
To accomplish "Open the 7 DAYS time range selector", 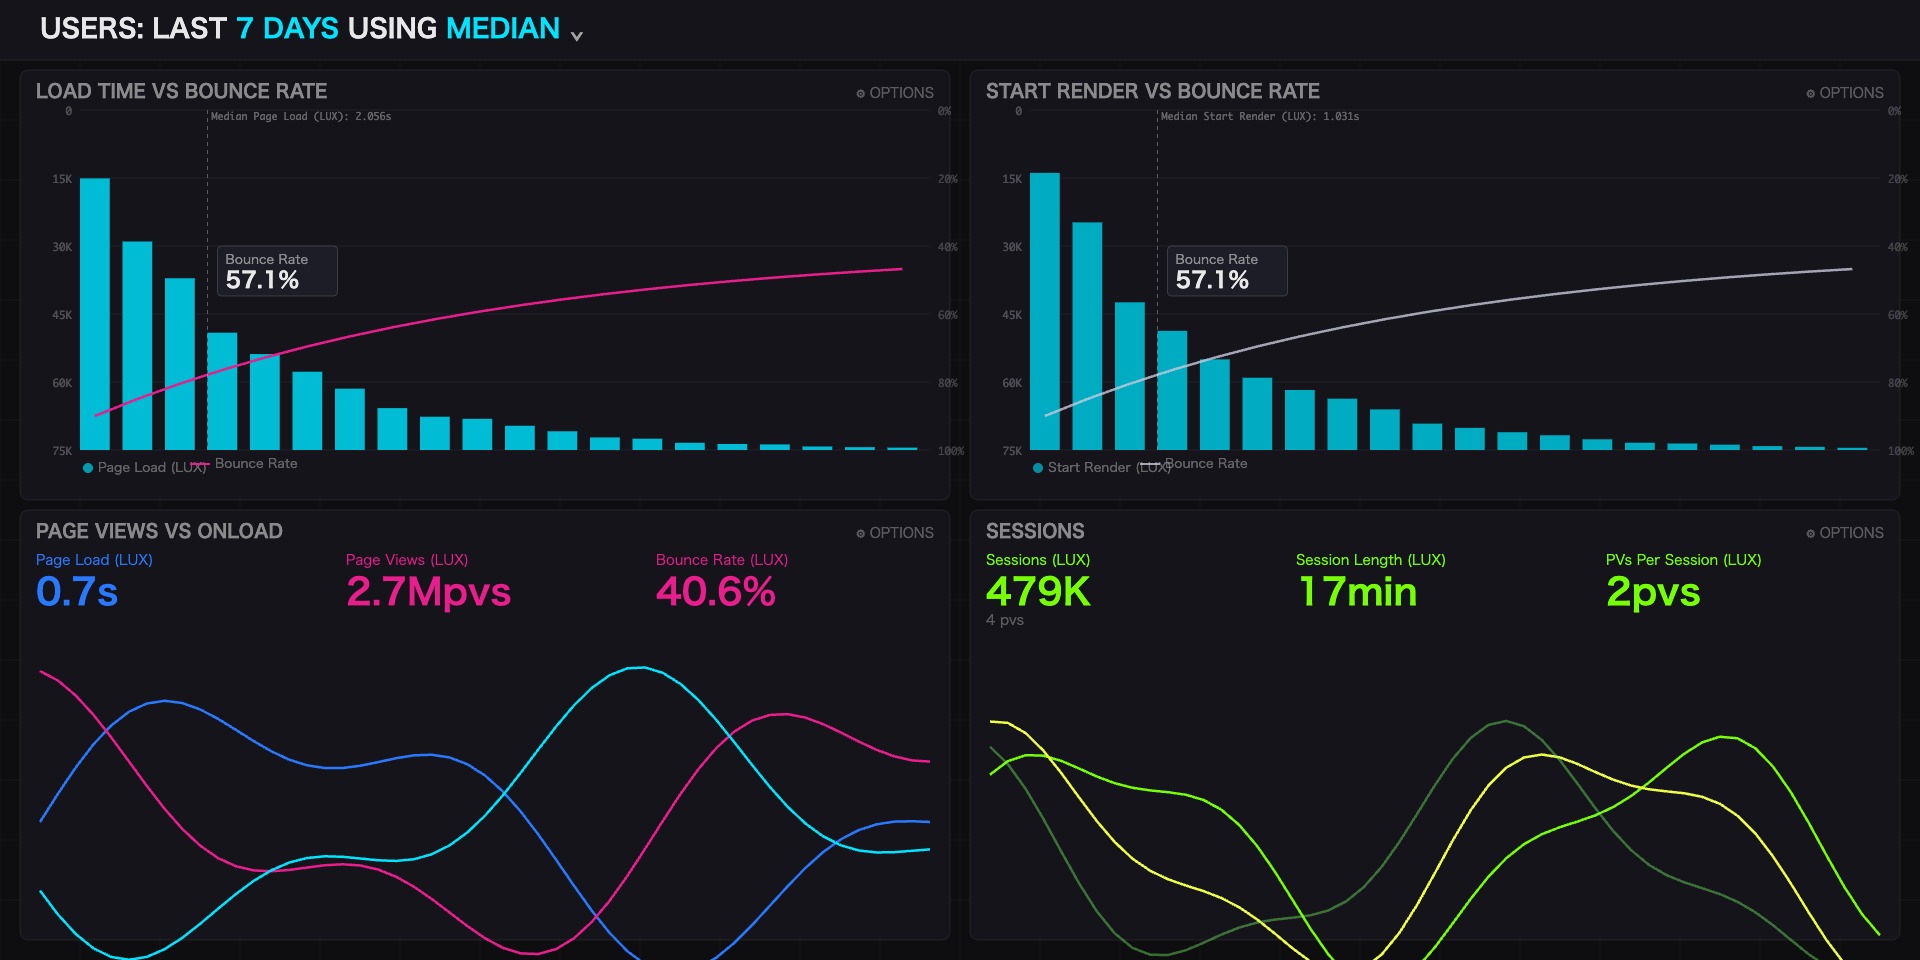I will [287, 28].
